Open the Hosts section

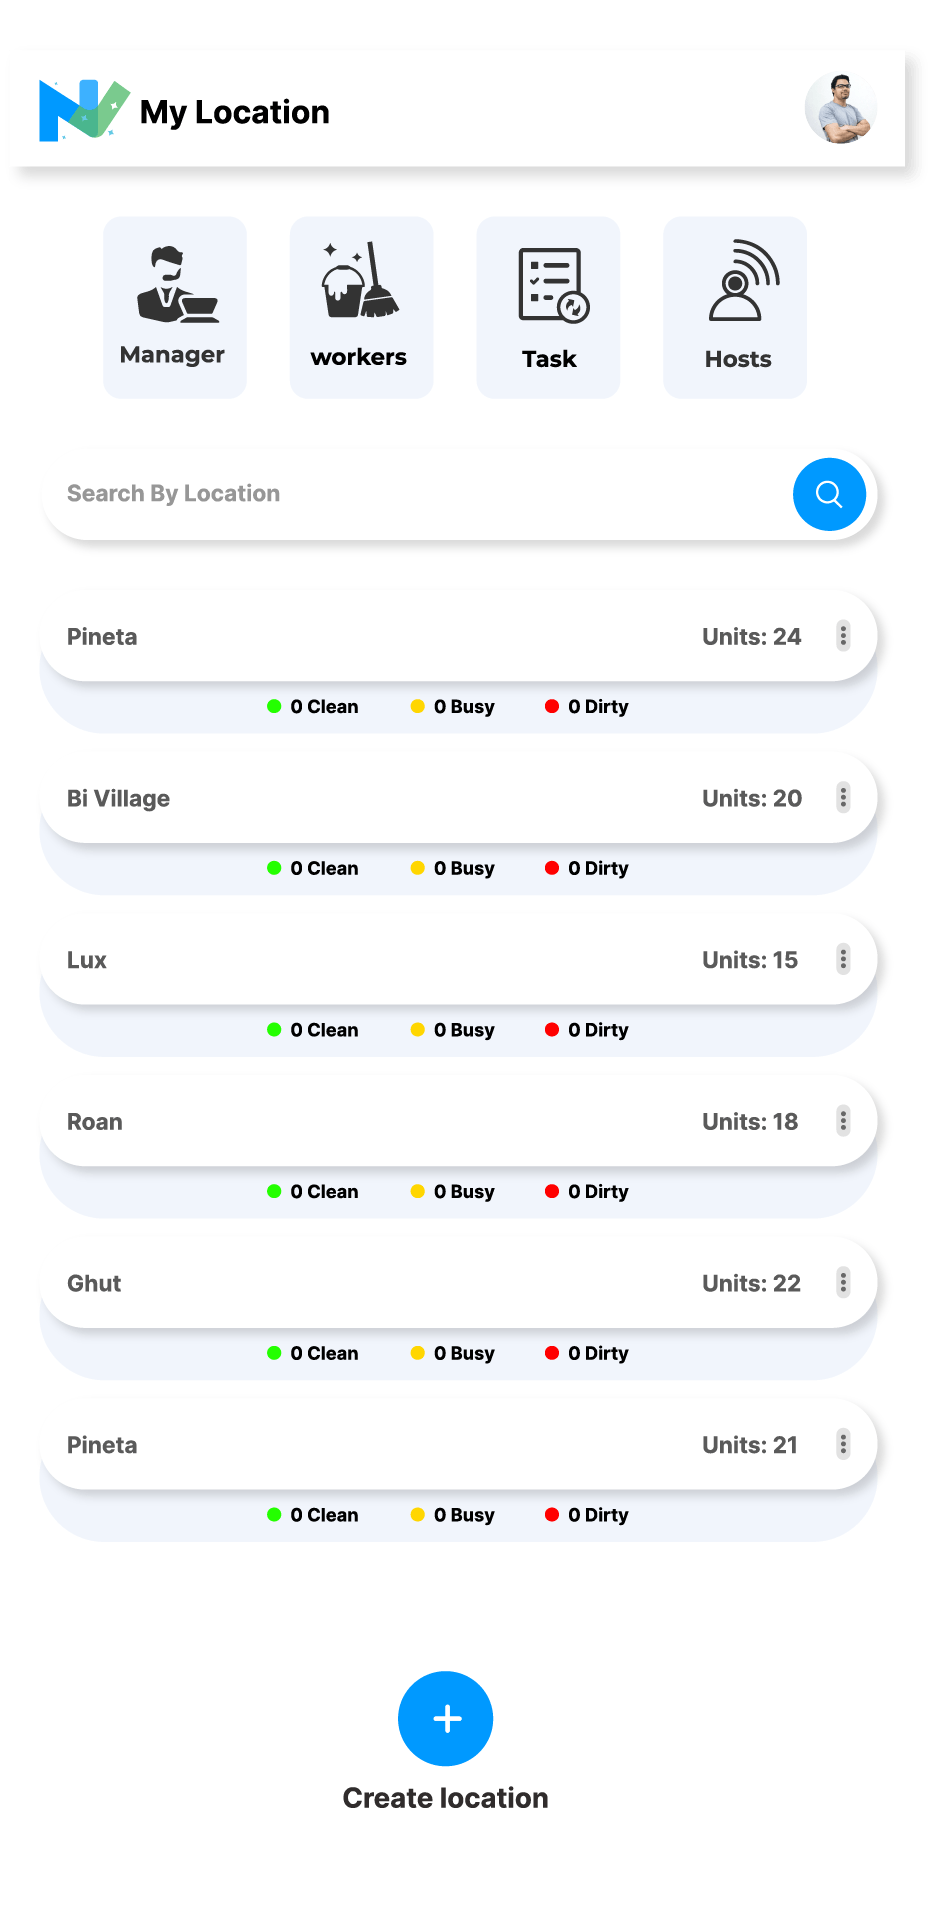[735, 307]
